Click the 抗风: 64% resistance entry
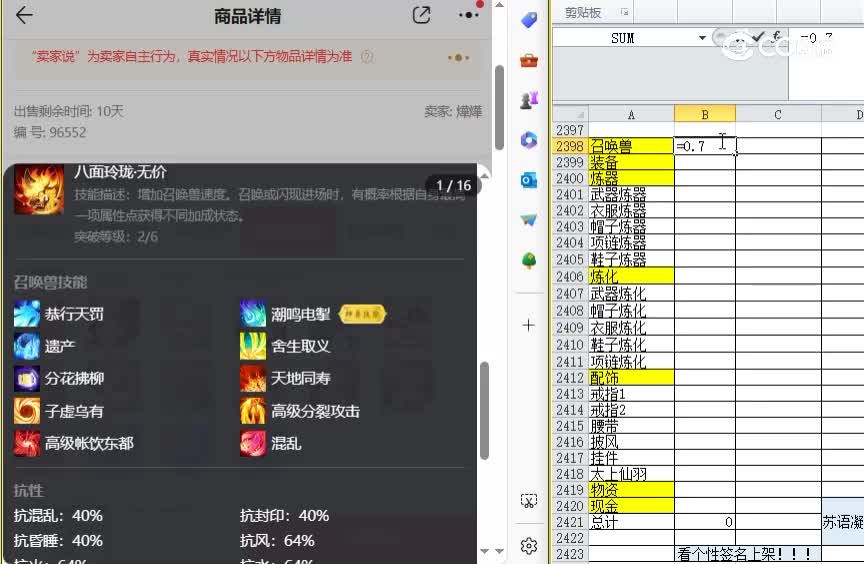This screenshot has height=564, width=864. pyautogui.click(x=277, y=540)
